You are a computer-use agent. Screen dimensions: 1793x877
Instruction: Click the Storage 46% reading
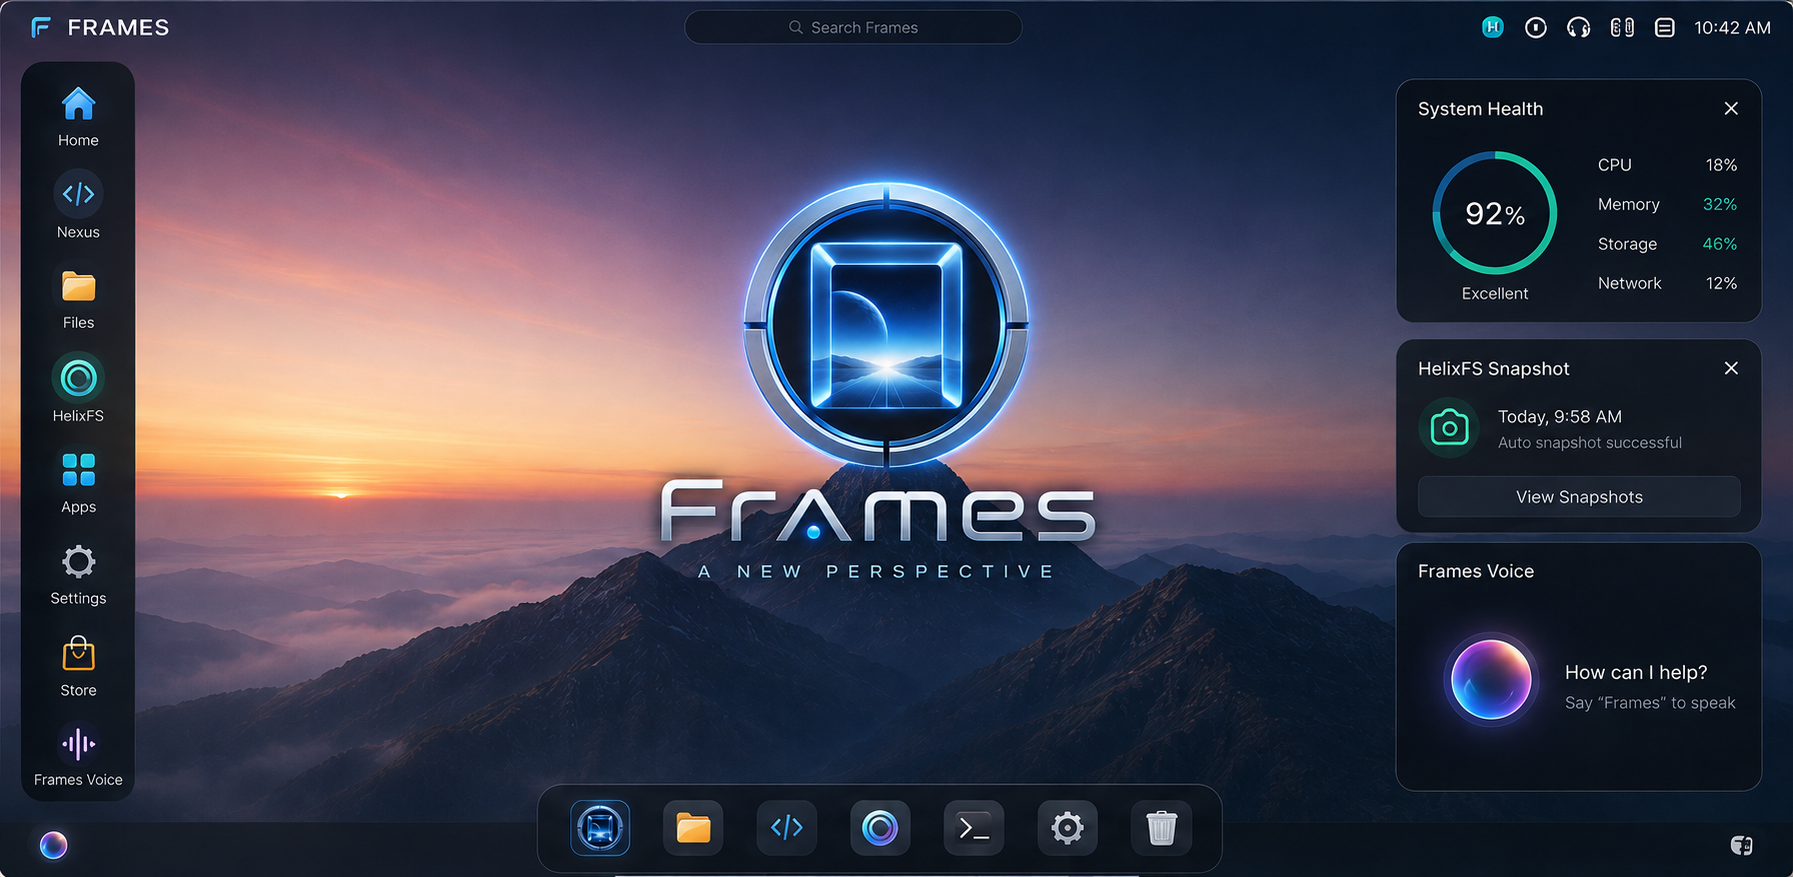pos(1667,244)
